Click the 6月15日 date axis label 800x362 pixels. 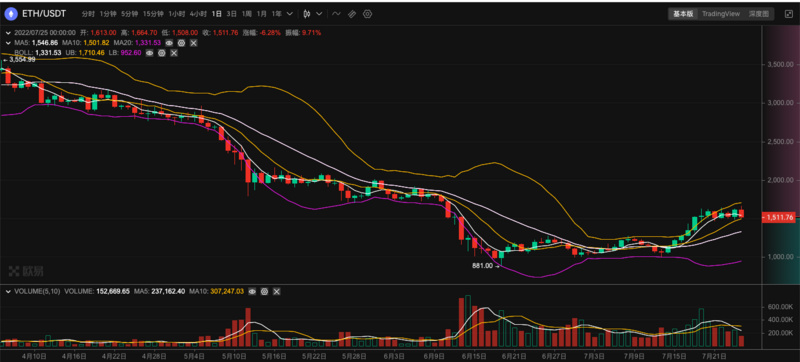(x=475, y=355)
